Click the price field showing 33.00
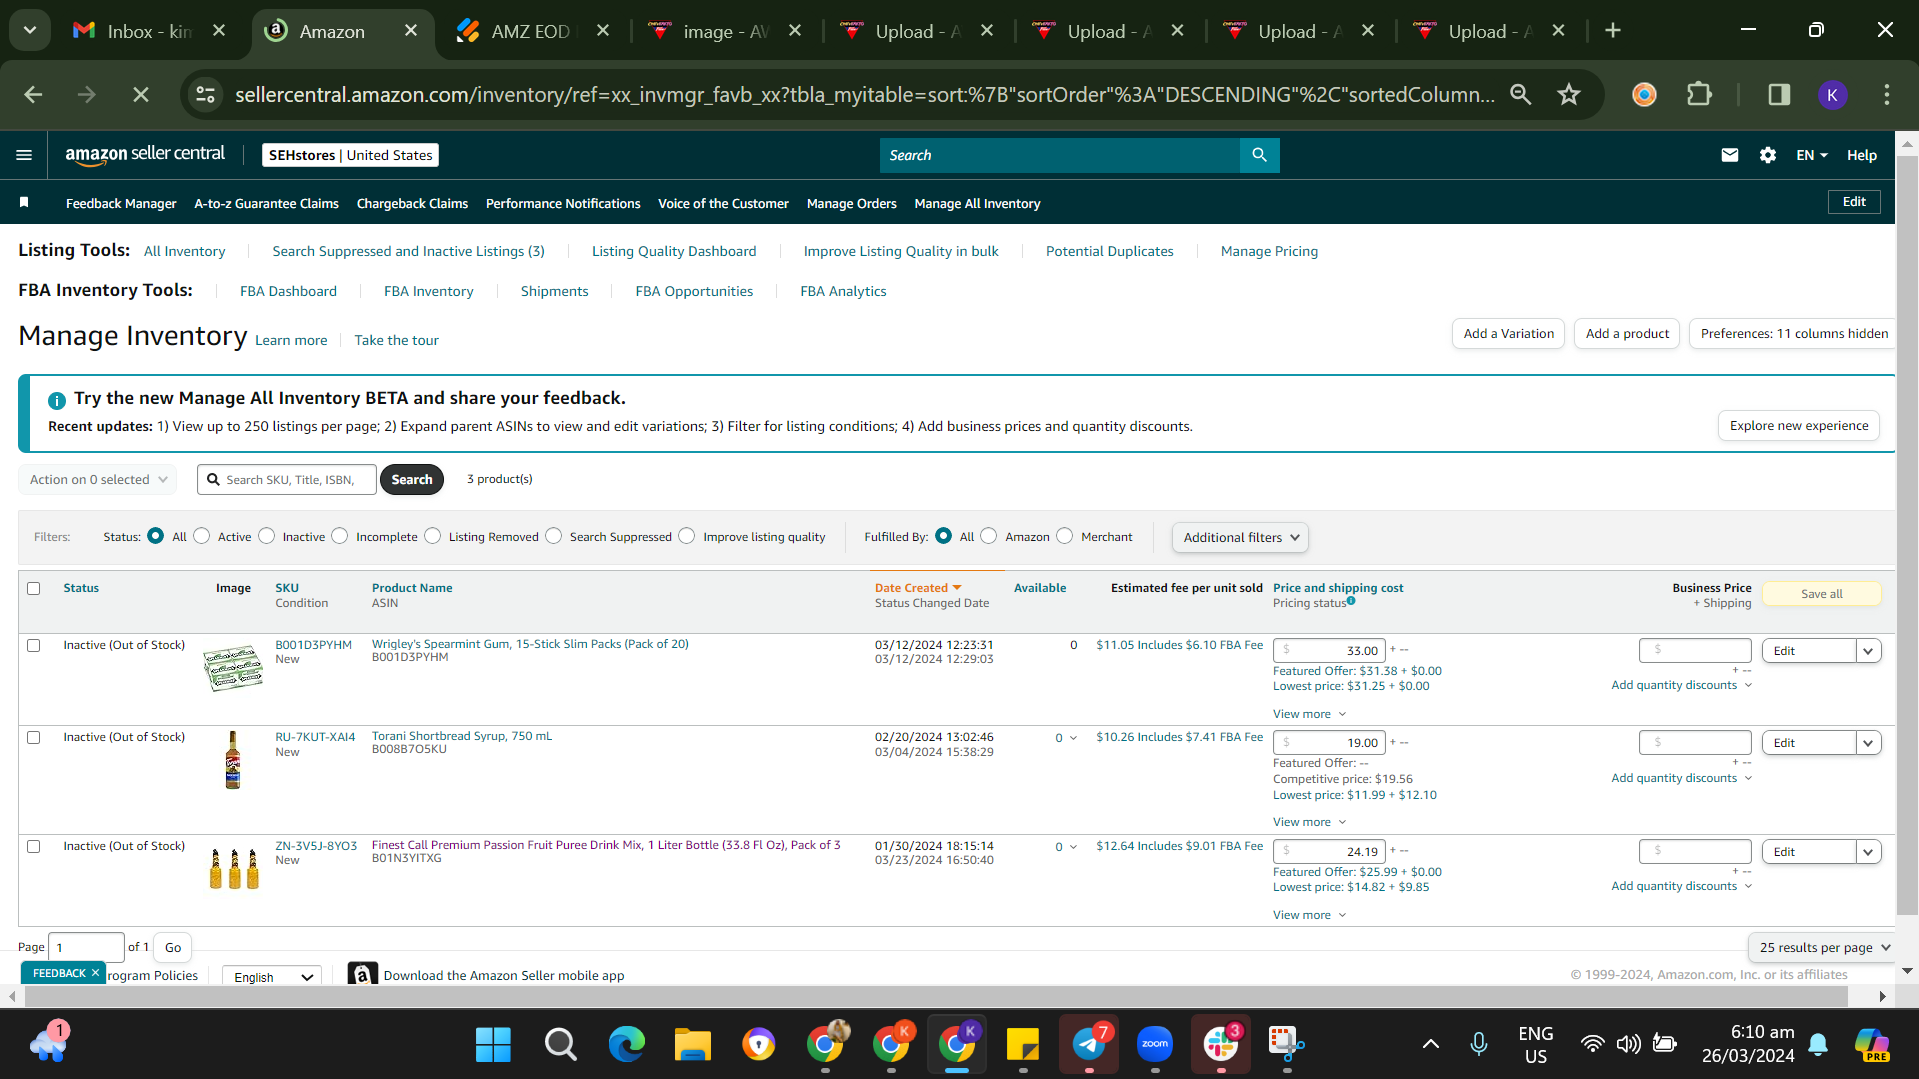This screenshot has height=1079, width=1919. point(1329,650)
